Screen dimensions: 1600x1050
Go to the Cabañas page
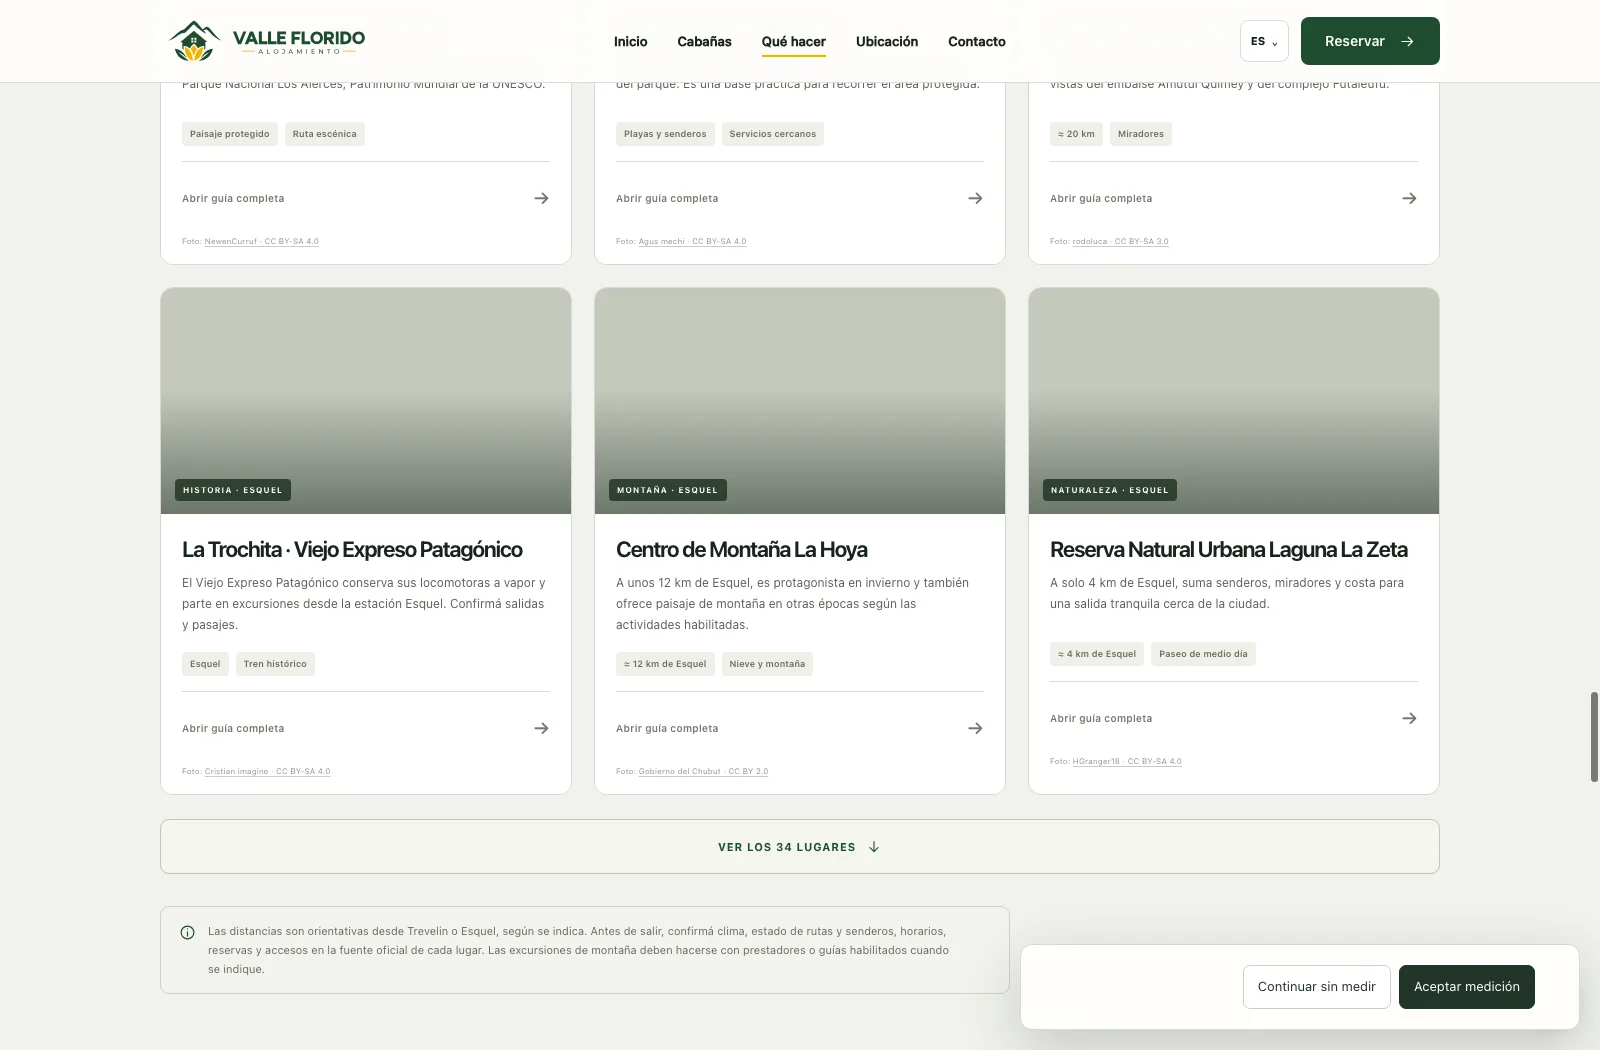(704, 41)
